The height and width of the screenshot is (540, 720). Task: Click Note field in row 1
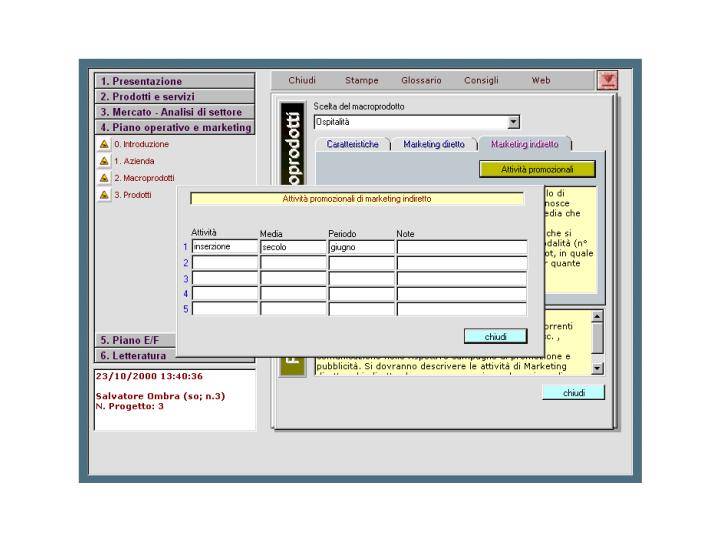tap(462, 247)
